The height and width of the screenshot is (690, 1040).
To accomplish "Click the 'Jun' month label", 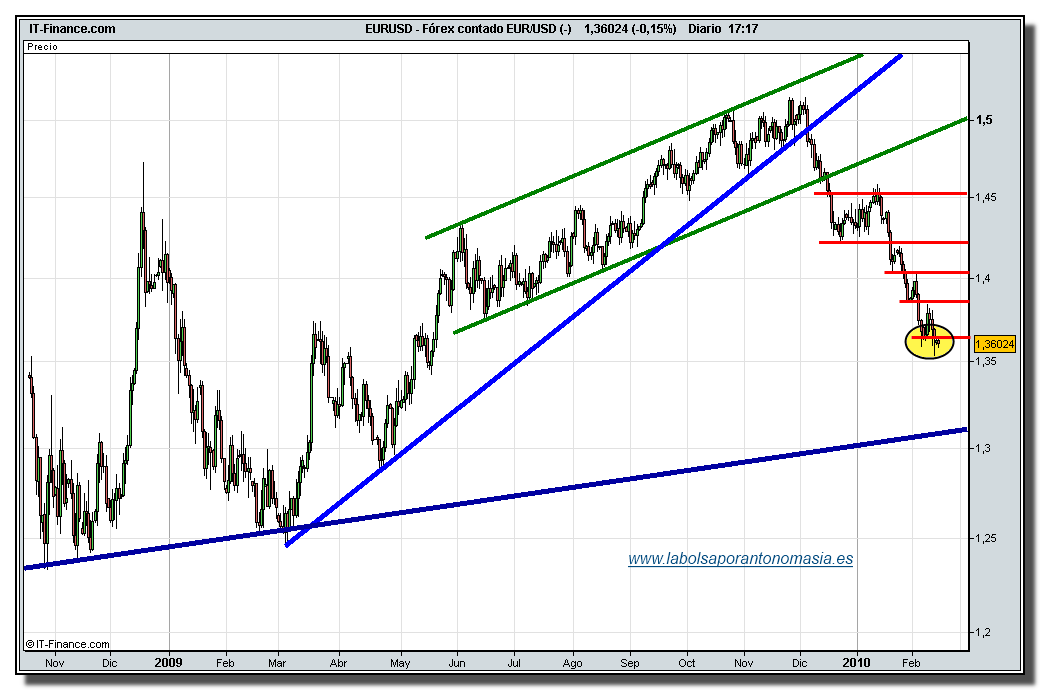I will pos(456,663).
